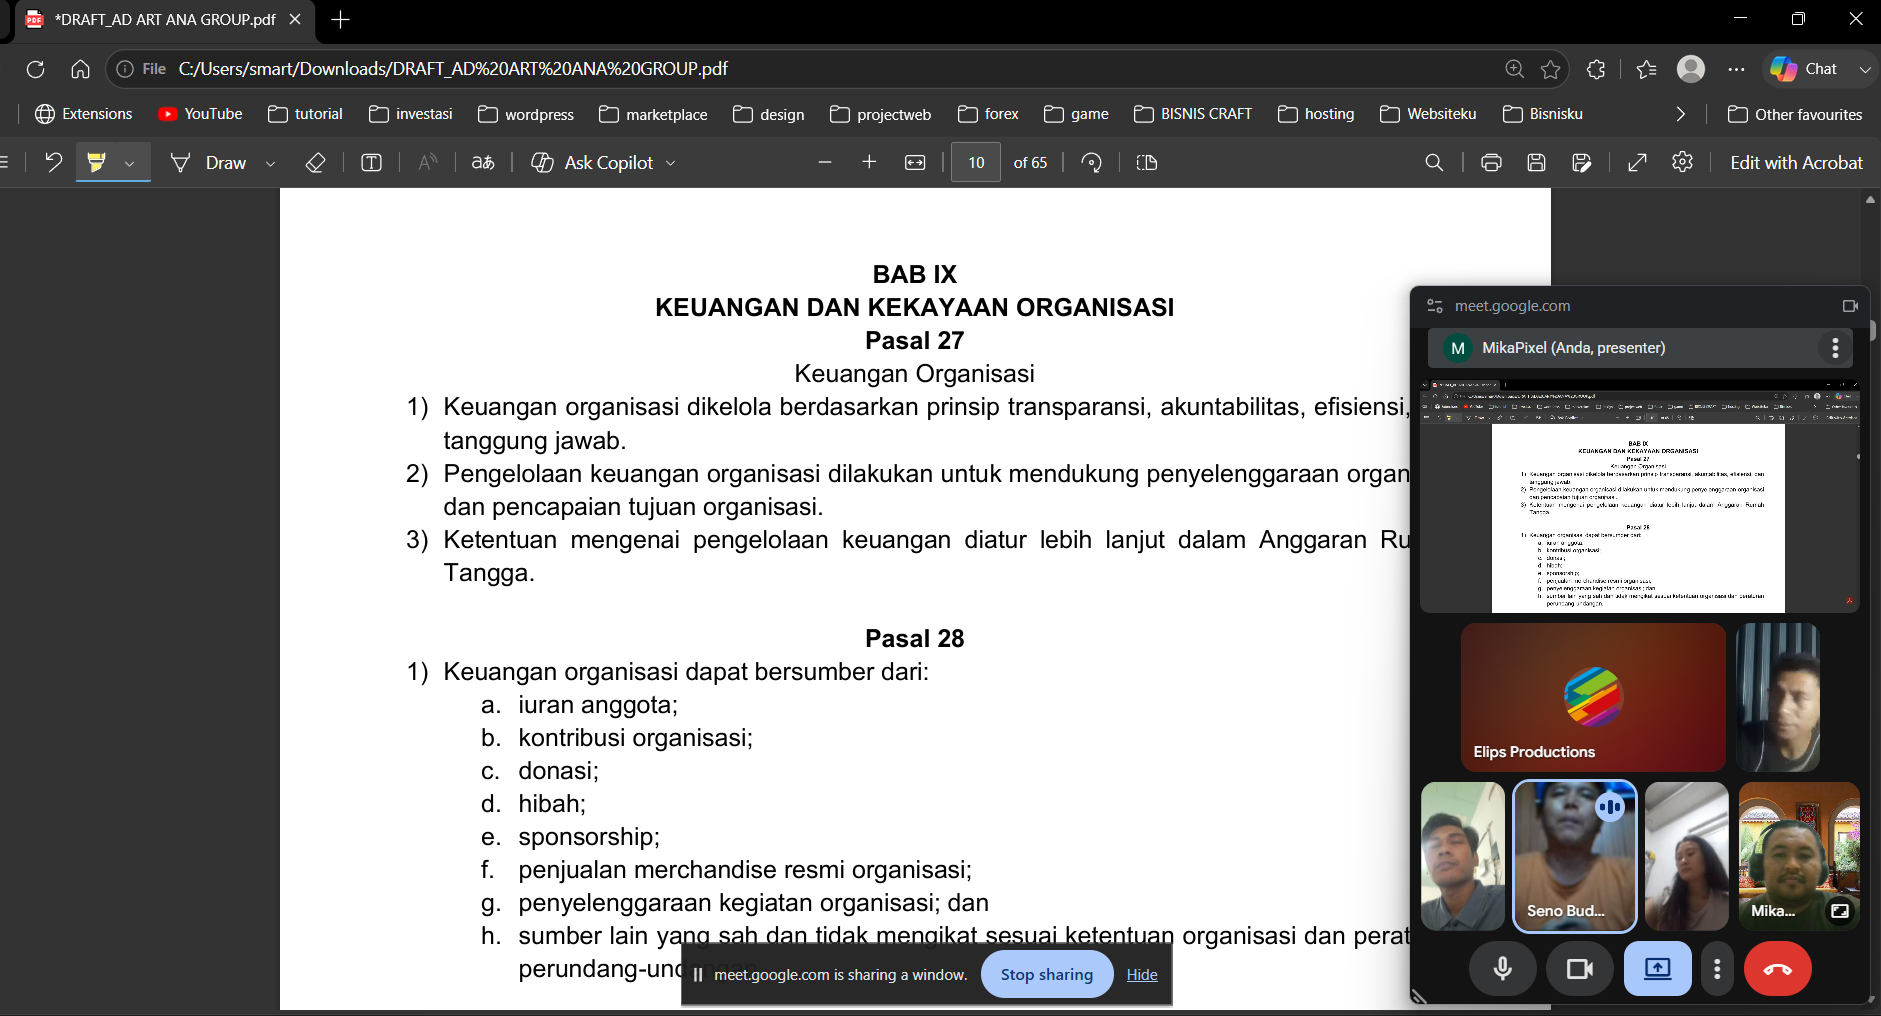
Task: Print the PDF document
Action: point(1491,162)
